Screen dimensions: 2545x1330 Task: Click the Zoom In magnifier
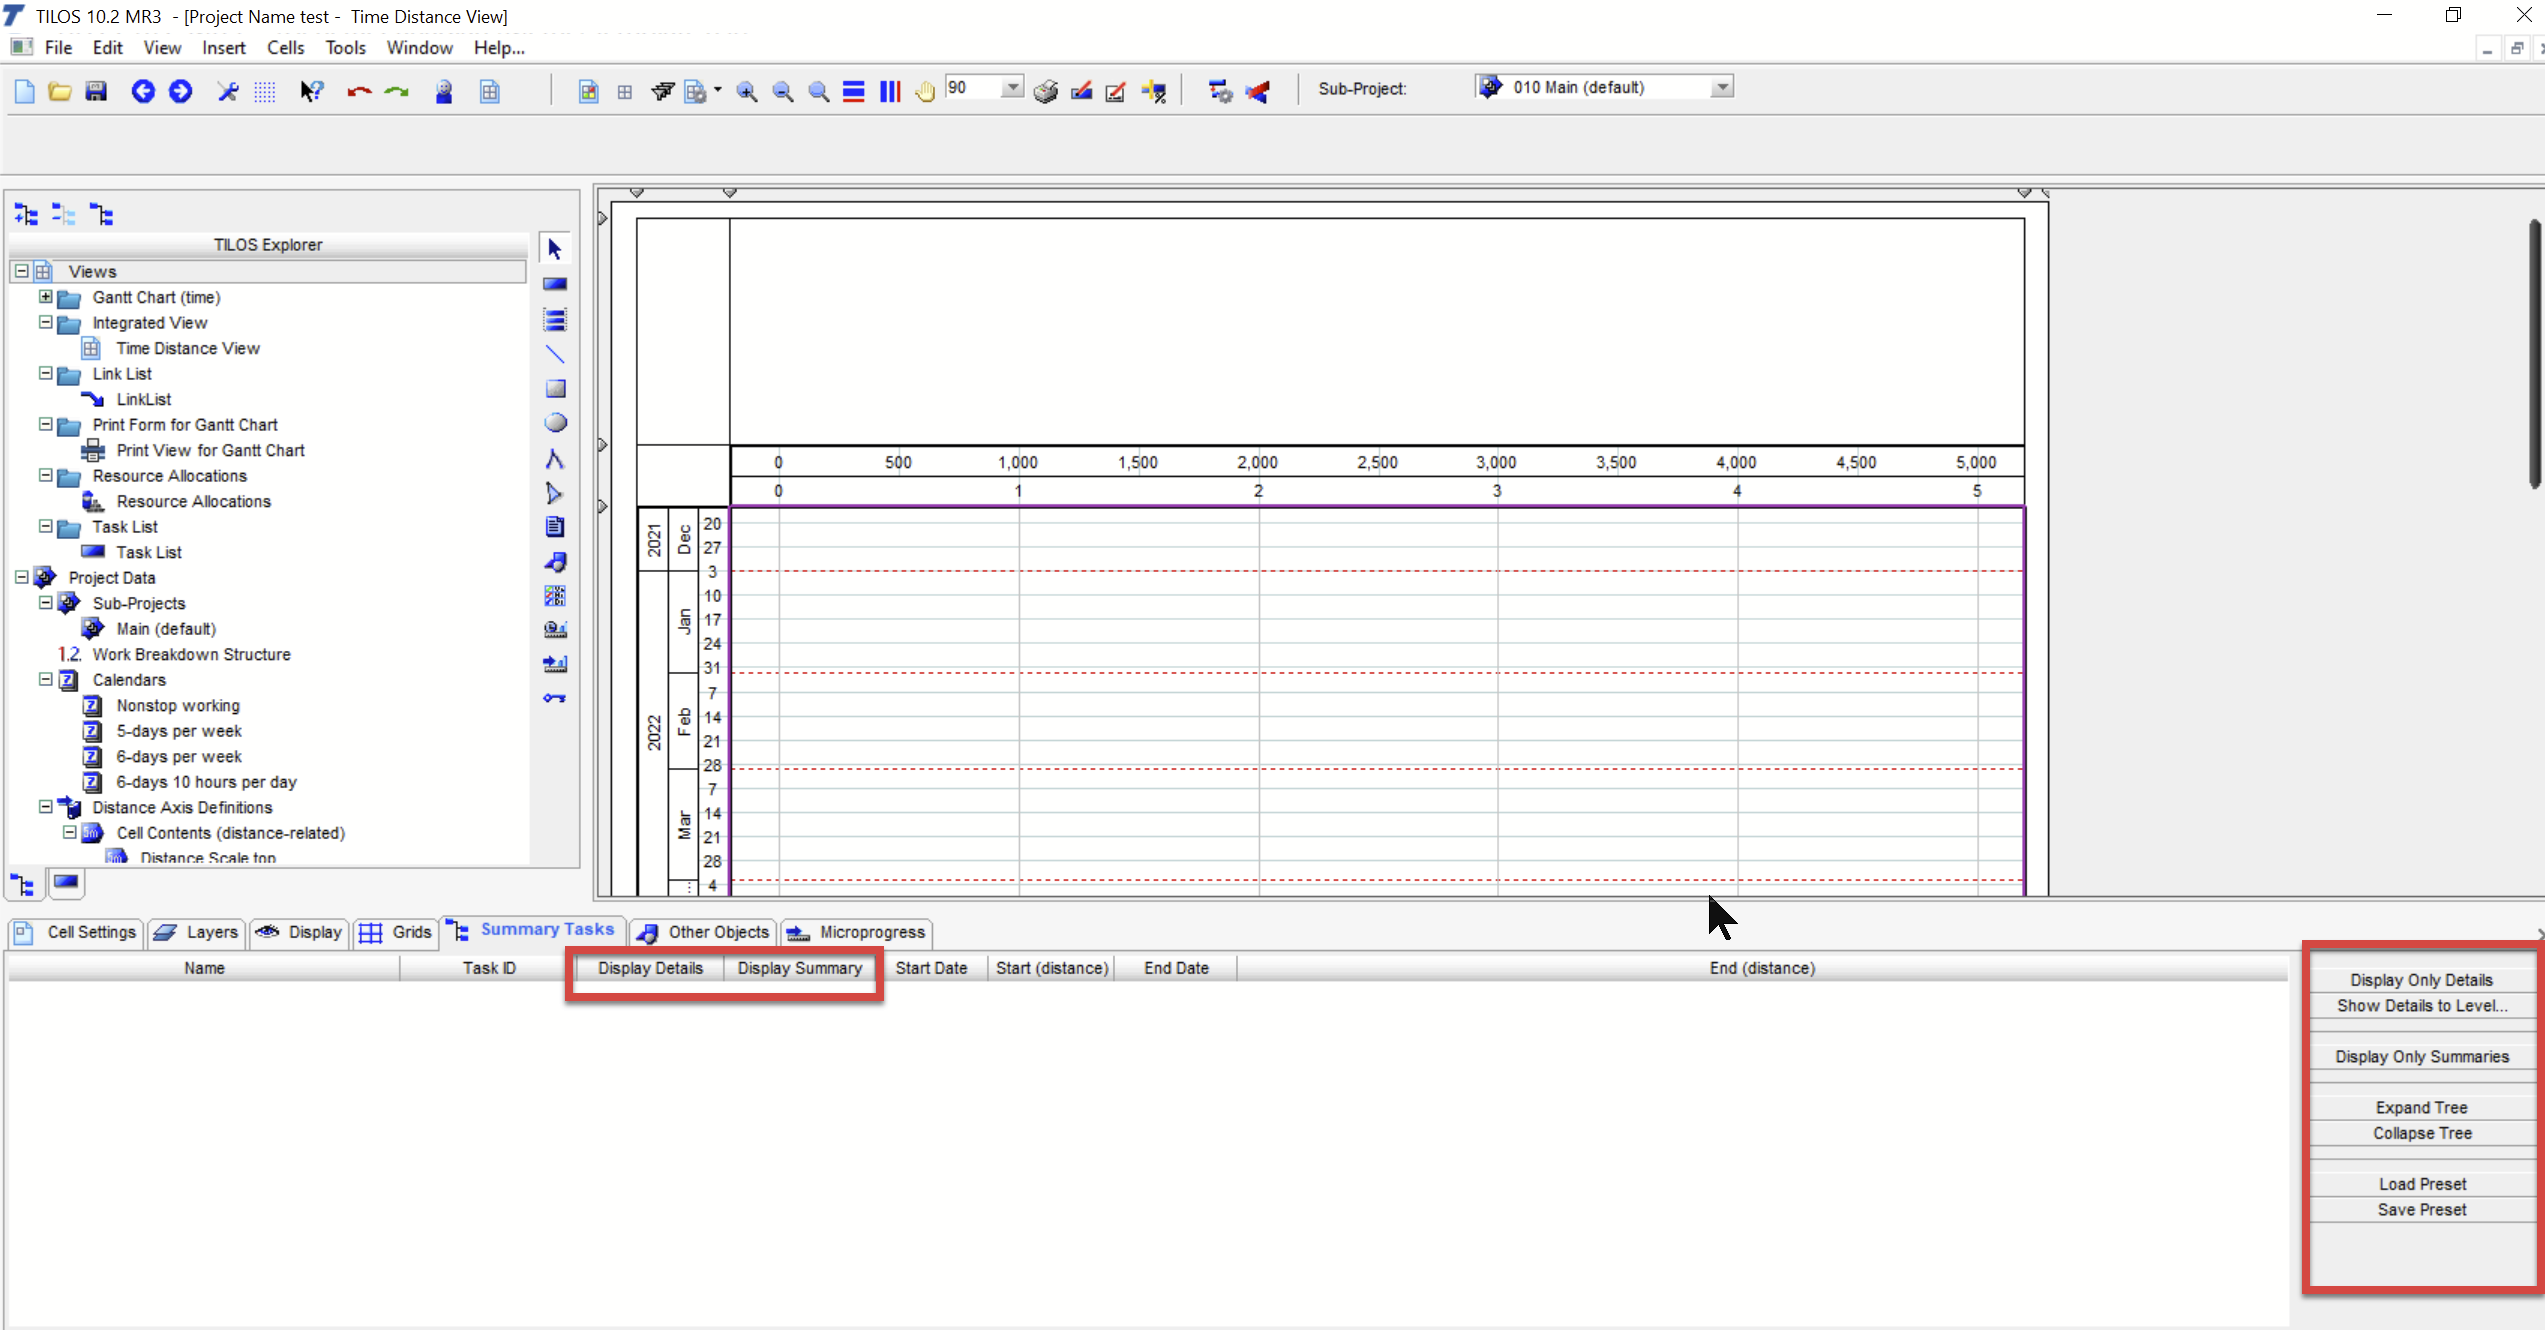[746, 91]
